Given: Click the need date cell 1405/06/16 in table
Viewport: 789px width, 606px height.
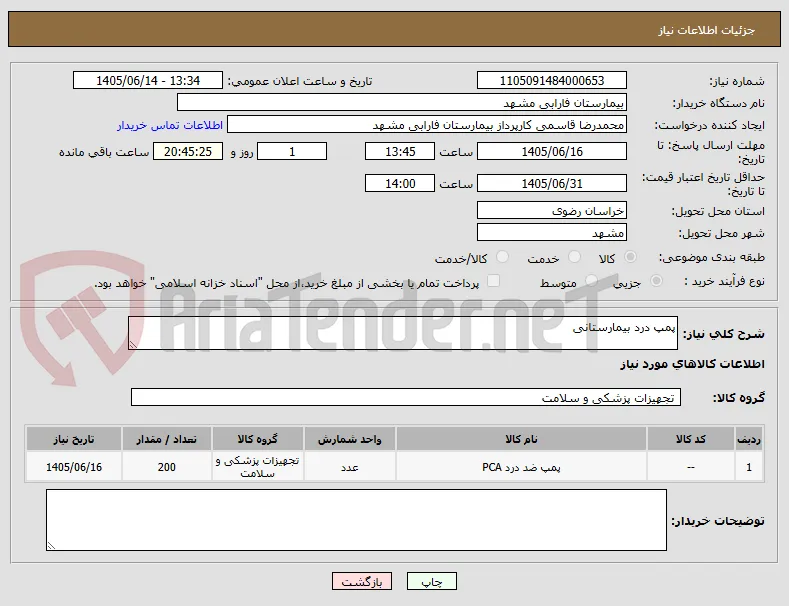Looking at the screenshot, I should pos(74,467).
